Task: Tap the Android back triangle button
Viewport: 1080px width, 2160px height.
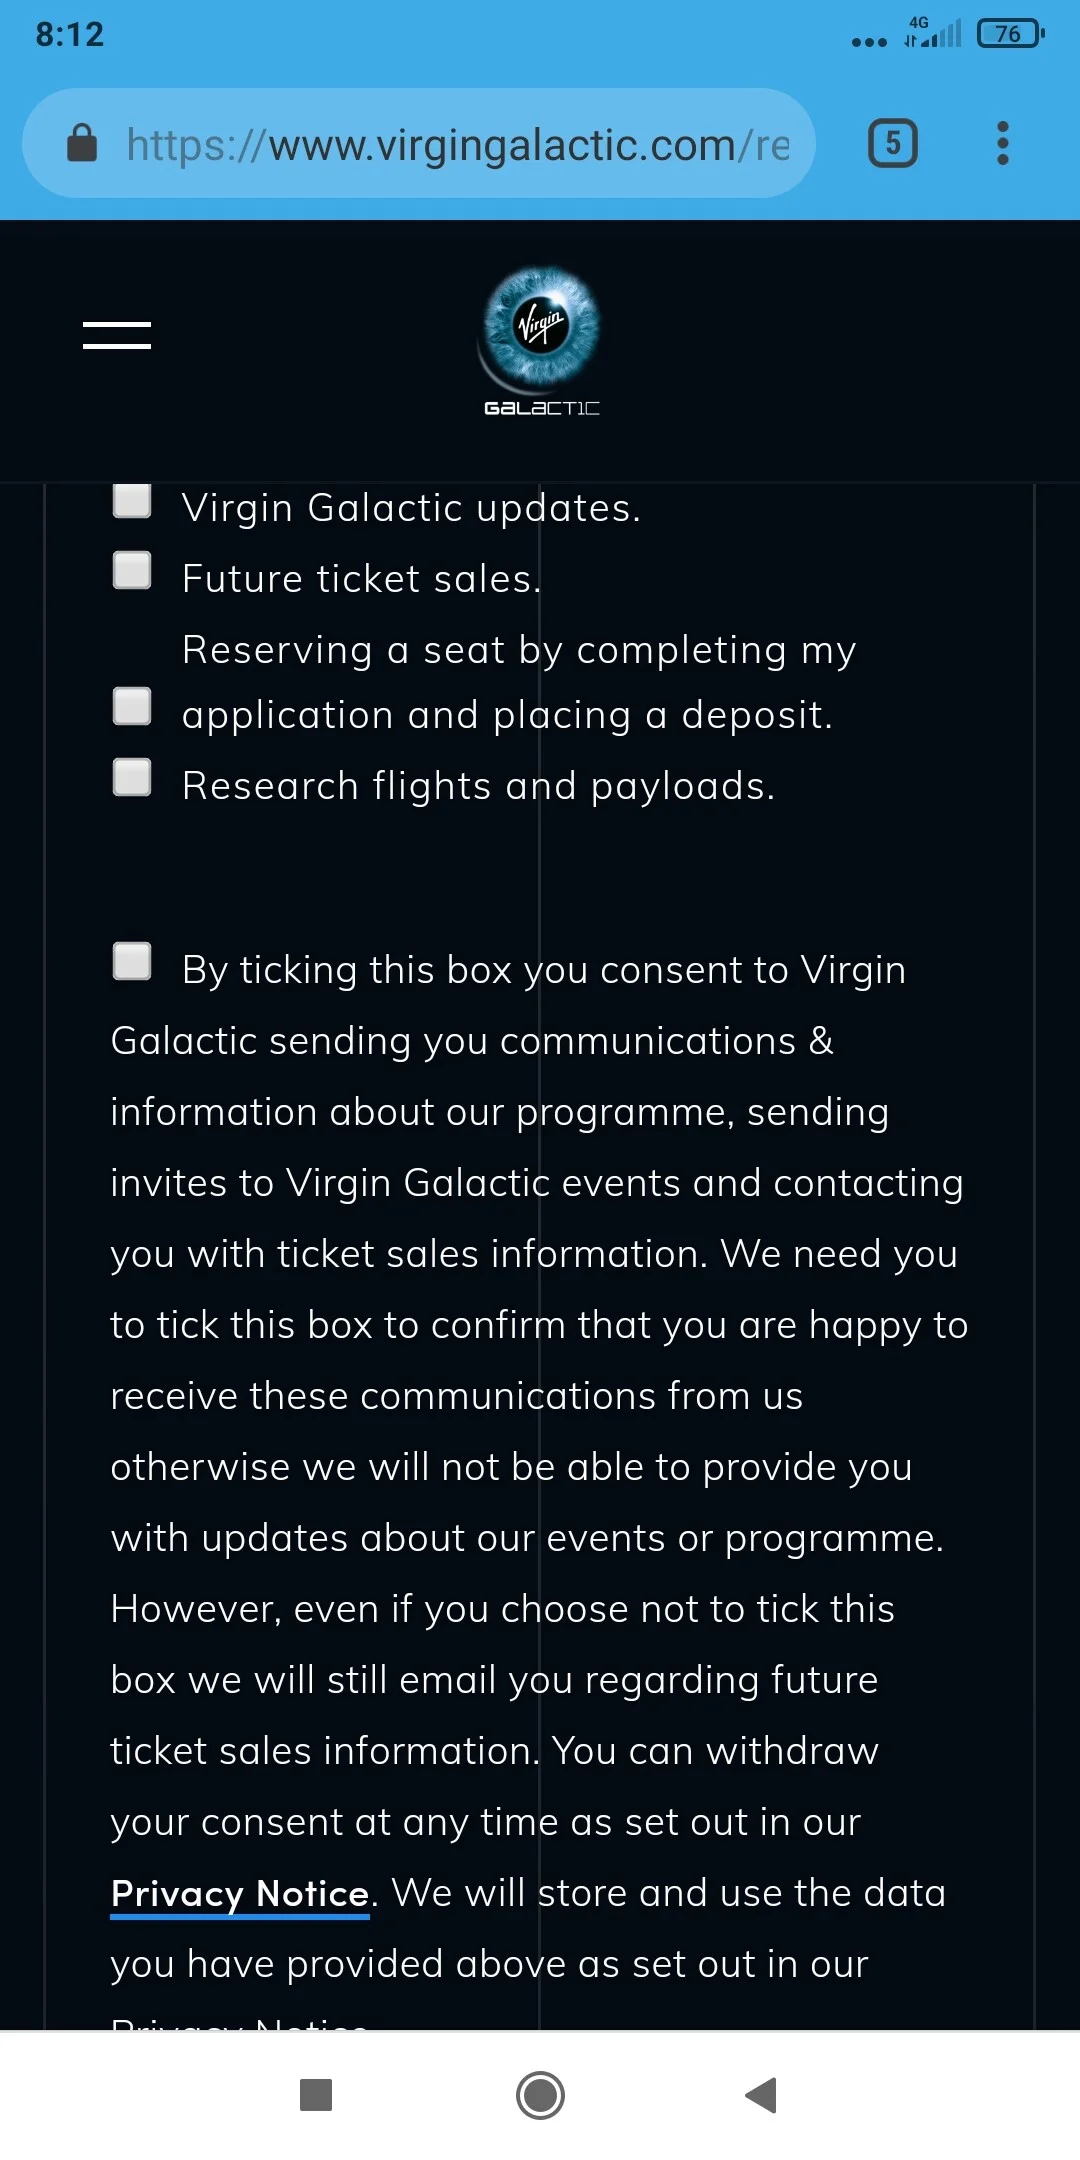Action: click(762, 2094)
